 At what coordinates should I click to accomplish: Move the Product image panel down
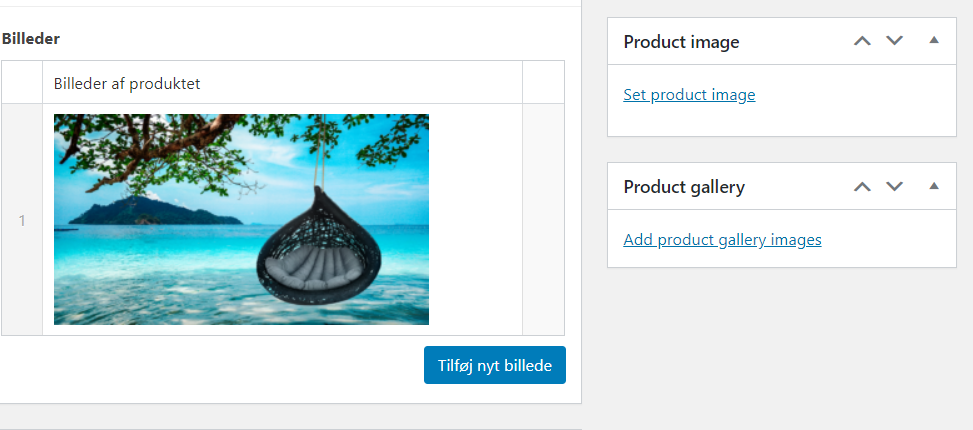tap(895, 41)
